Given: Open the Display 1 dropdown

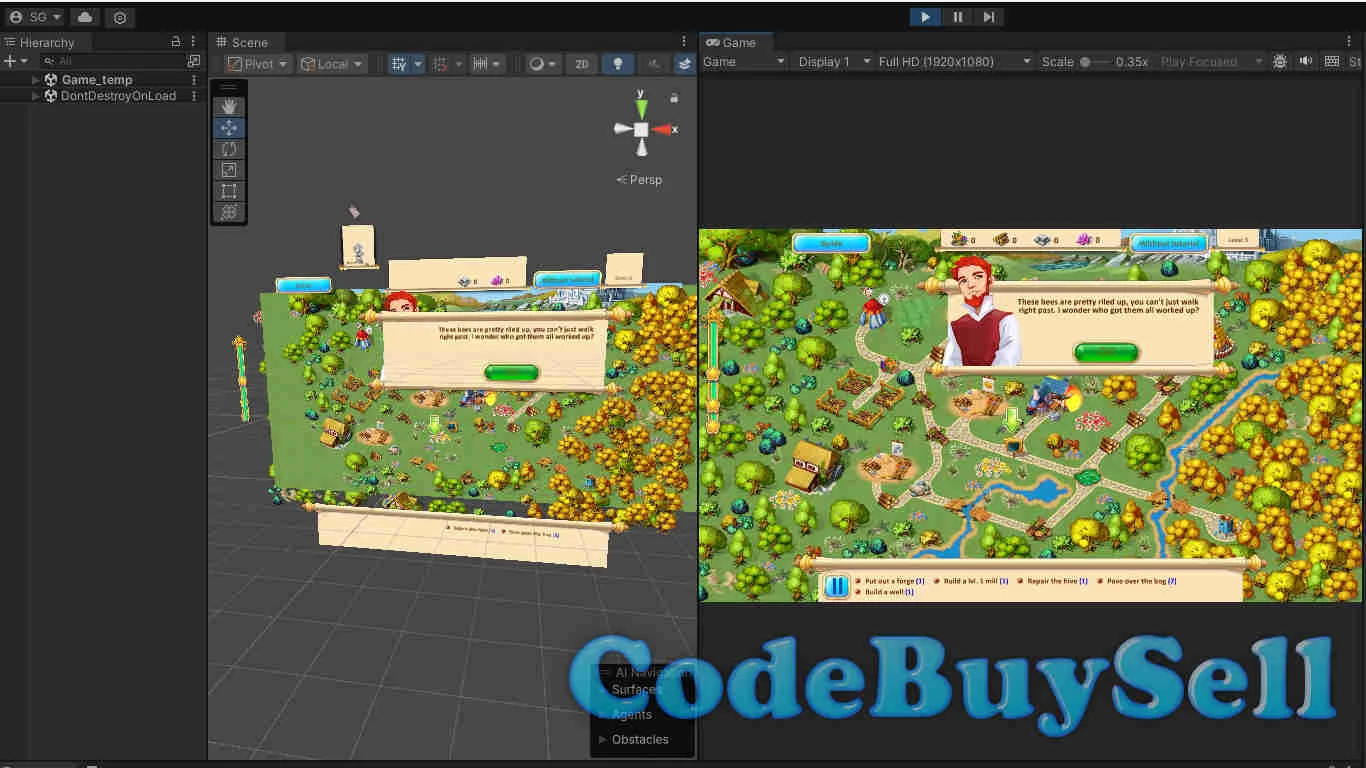Looking at the screenshot, I should point(833,61).
